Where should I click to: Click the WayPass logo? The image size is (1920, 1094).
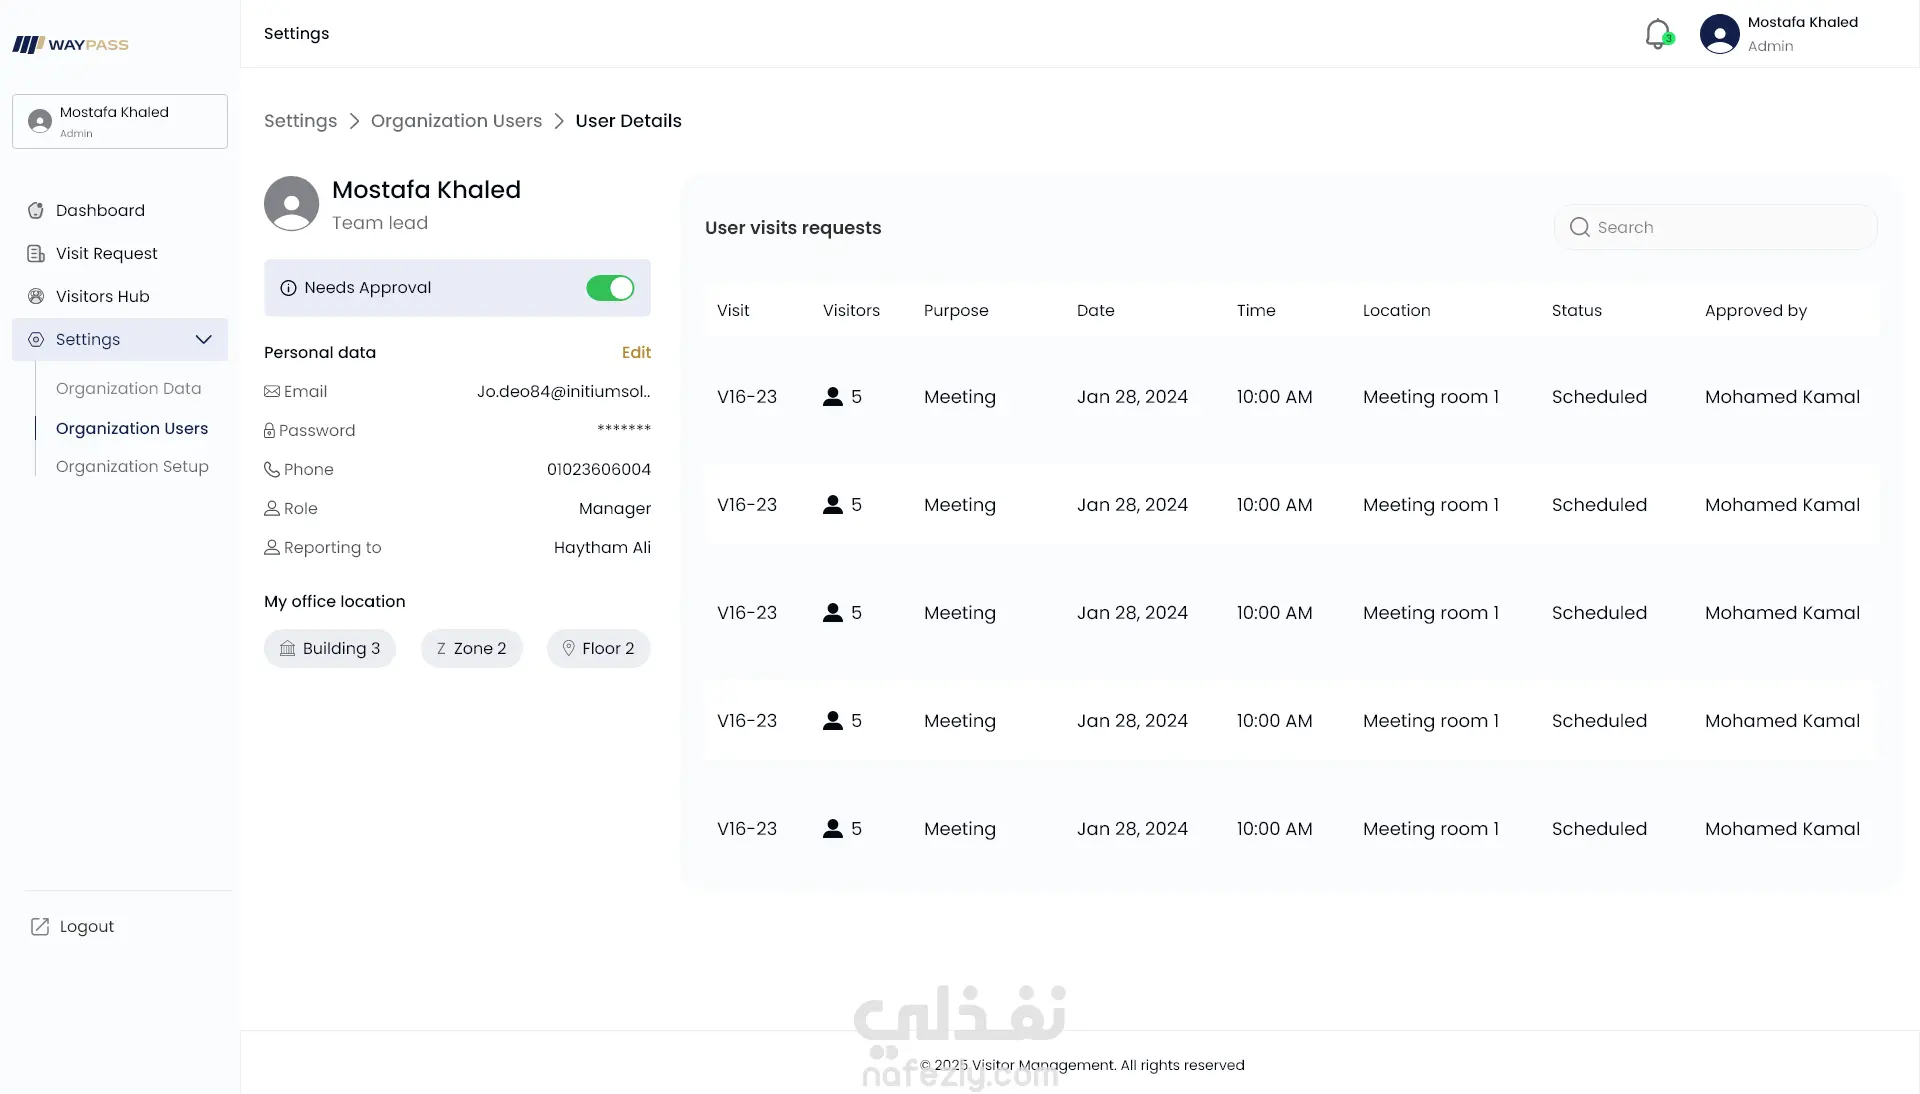tap(70, 44)
